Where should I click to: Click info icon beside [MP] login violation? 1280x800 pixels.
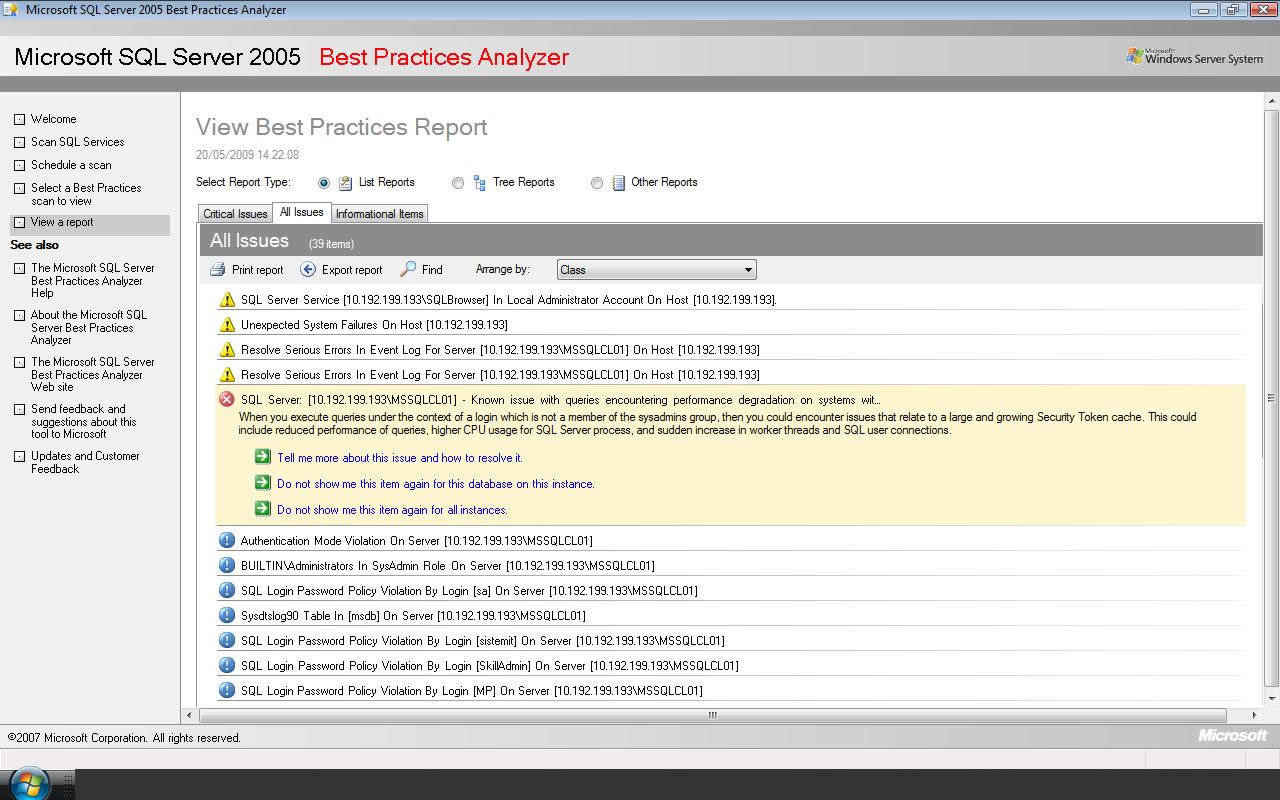[227, 690]
